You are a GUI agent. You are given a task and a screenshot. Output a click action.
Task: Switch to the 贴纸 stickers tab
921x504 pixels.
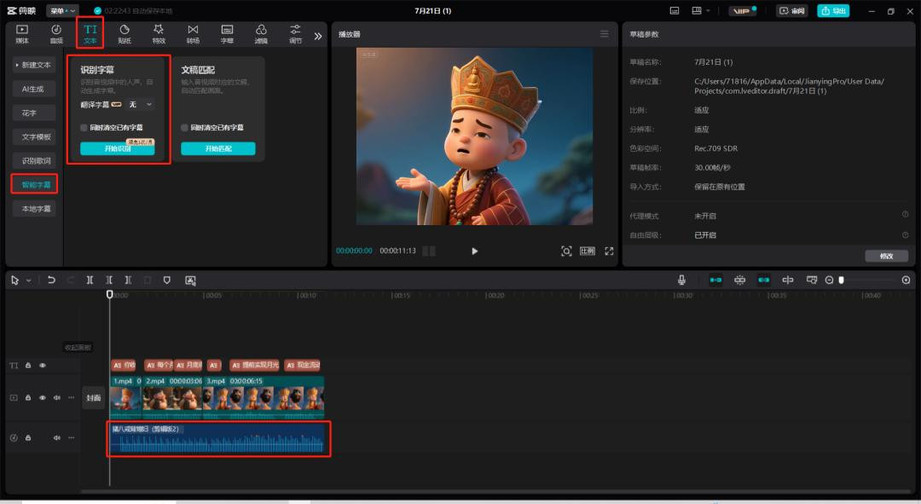point(125,34)
